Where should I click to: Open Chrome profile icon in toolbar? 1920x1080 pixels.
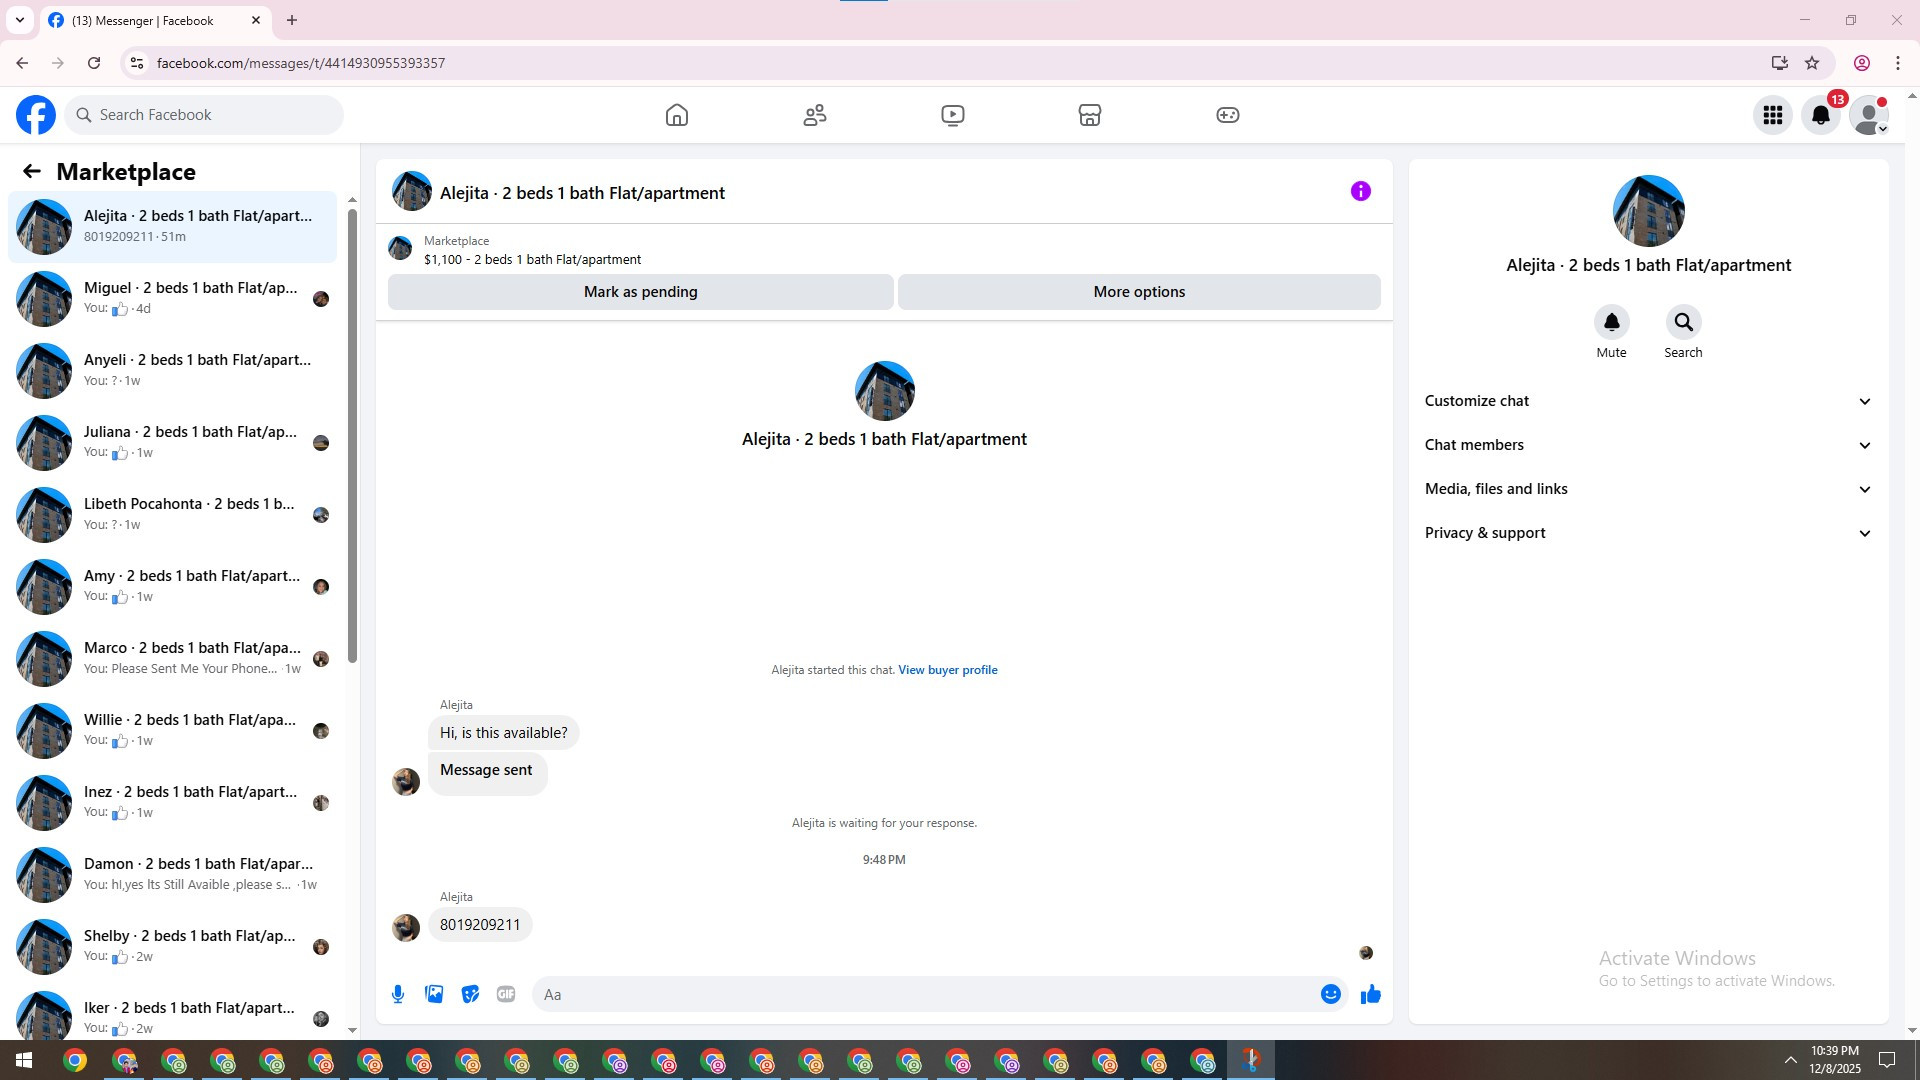[1862, 63]
